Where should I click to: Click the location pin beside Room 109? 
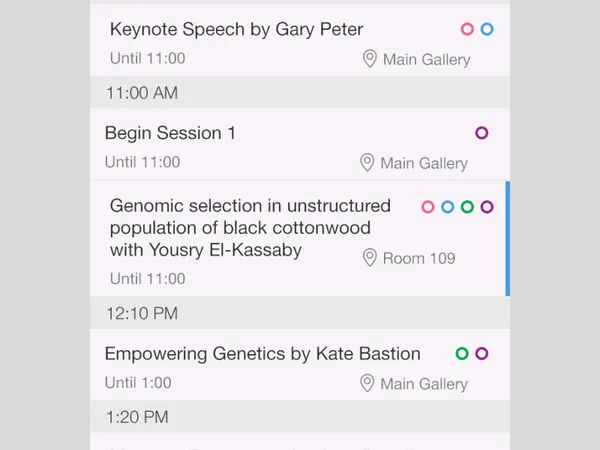tap(369, 258)
